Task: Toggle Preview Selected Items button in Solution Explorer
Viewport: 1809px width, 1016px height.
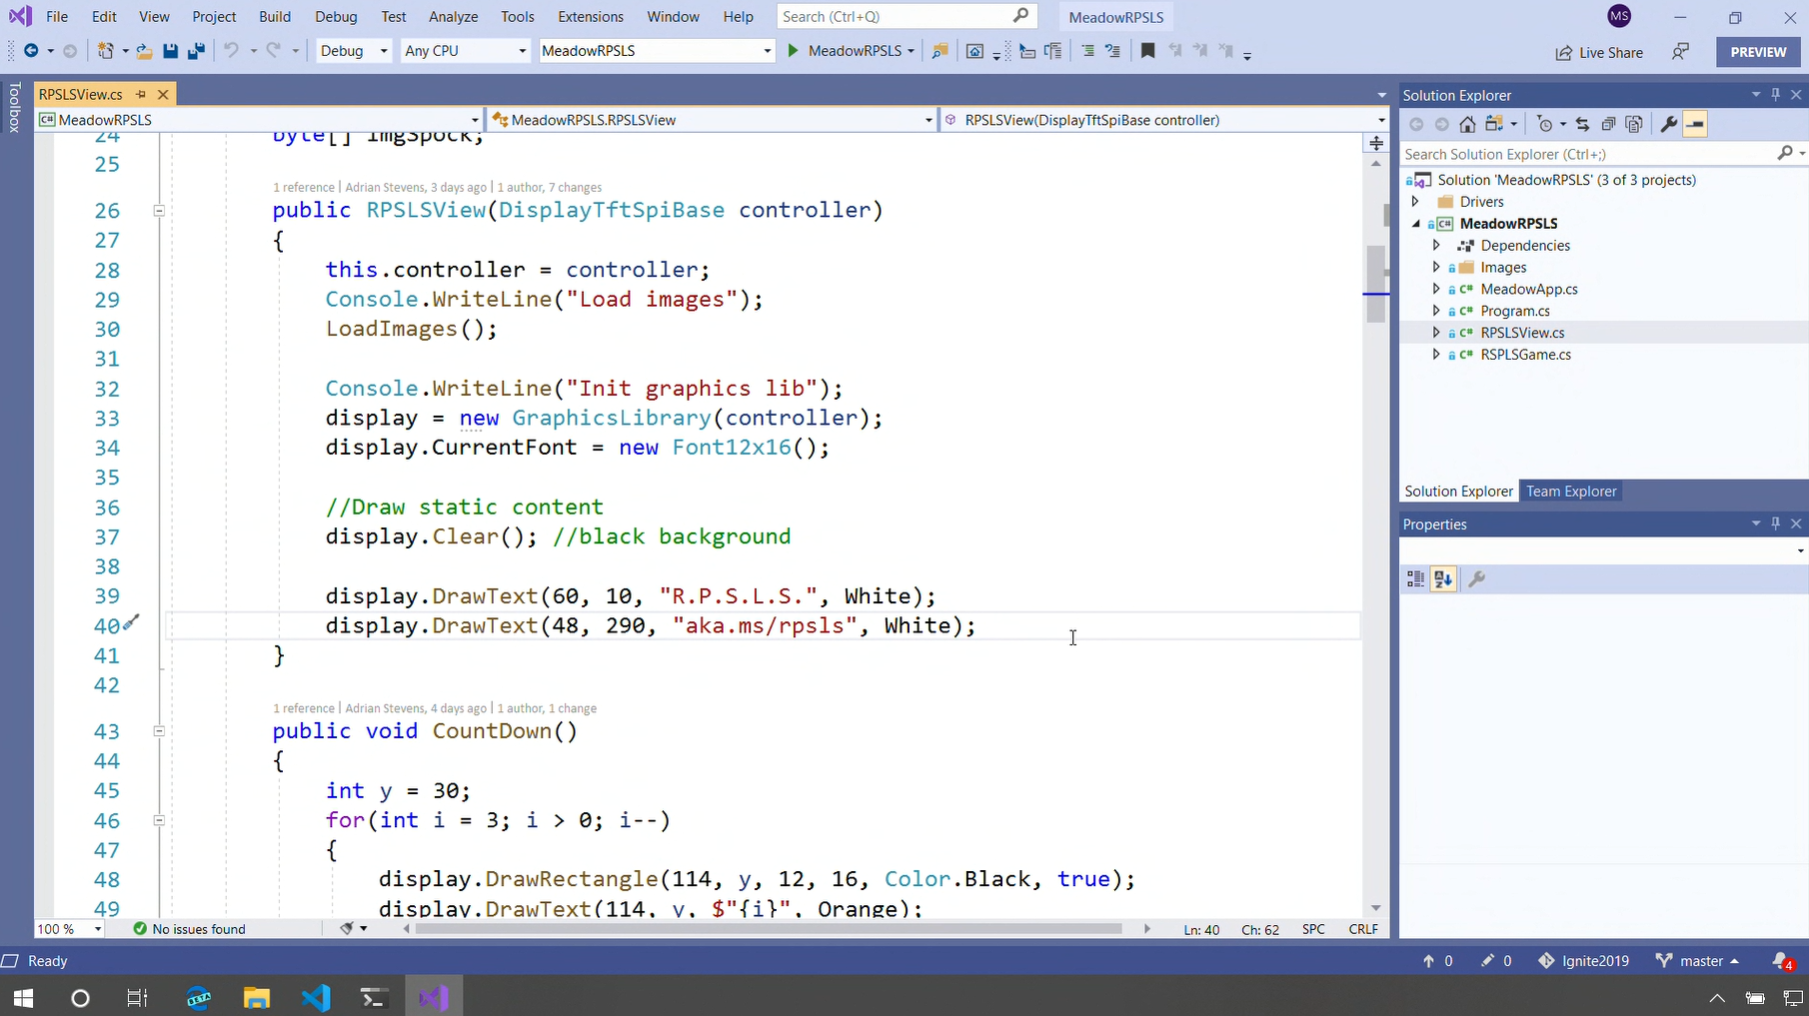Action: click(x=1695, y=124)
